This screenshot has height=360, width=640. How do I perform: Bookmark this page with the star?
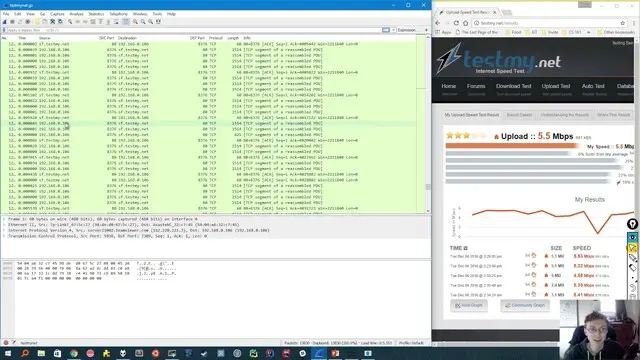622,23
